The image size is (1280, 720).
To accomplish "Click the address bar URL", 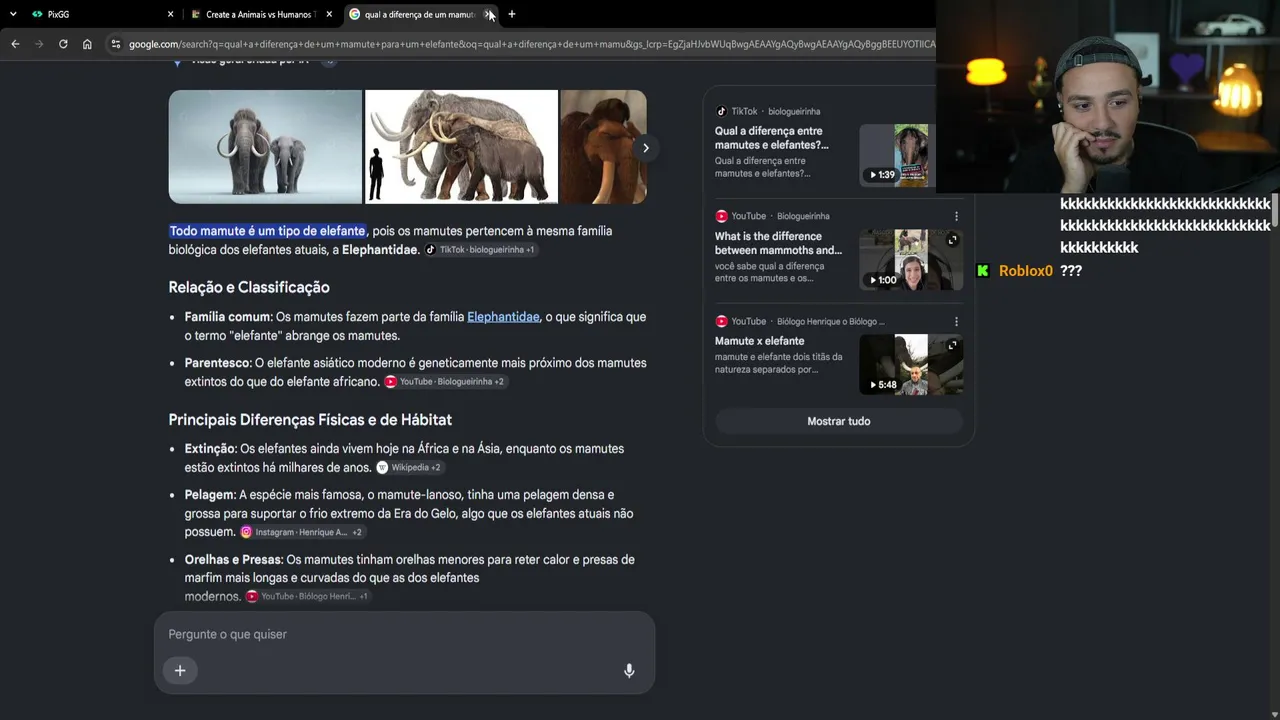I will pyautogui.click(x=531, y=44).
